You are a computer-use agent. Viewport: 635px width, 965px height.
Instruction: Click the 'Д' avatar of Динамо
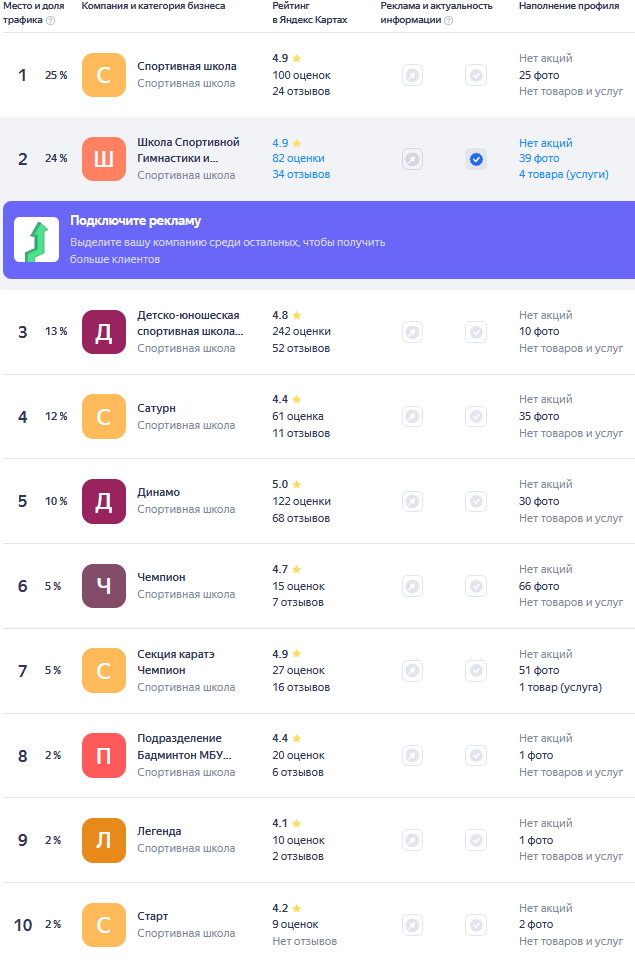[104, 502]
